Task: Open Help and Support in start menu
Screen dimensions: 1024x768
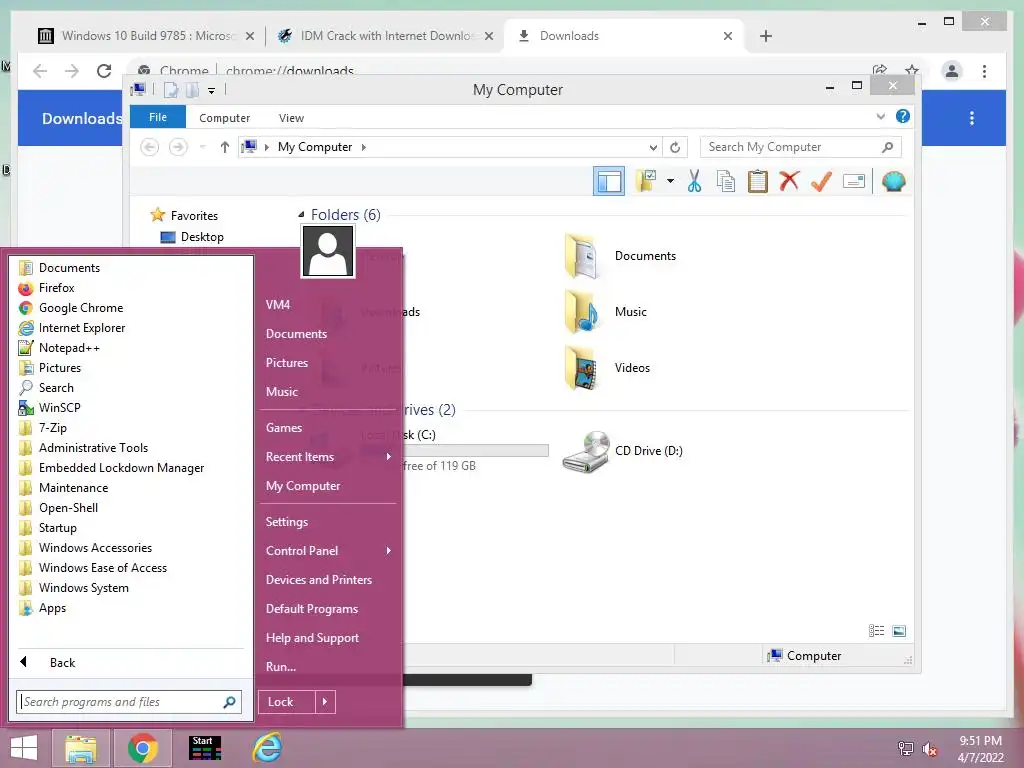Action: pyautogui.click(x=312, y=638)
